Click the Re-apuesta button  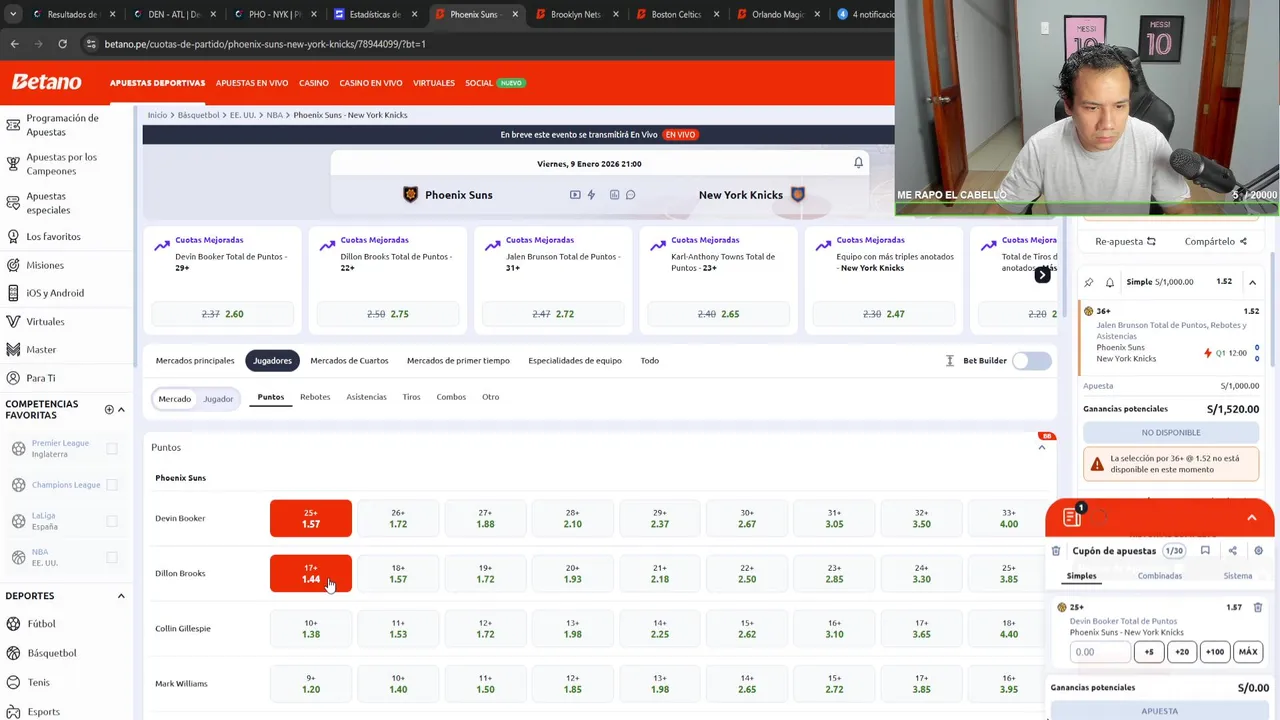1125,241
